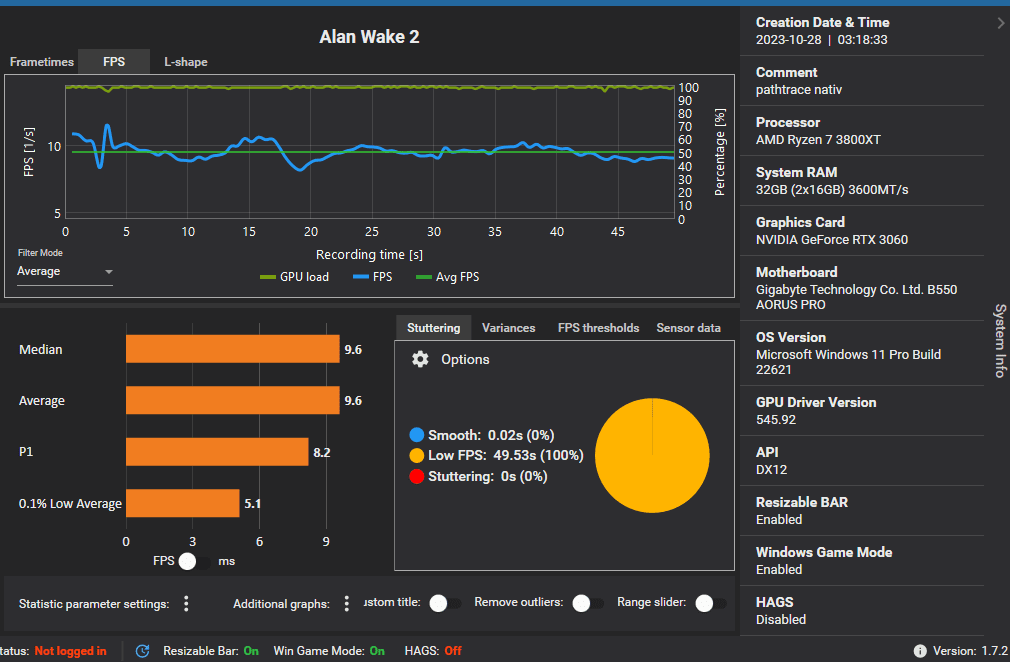The image size is (1010, 662).
Task: Collapse System Info panel with chevron
Action: [x=1000, y=23]
